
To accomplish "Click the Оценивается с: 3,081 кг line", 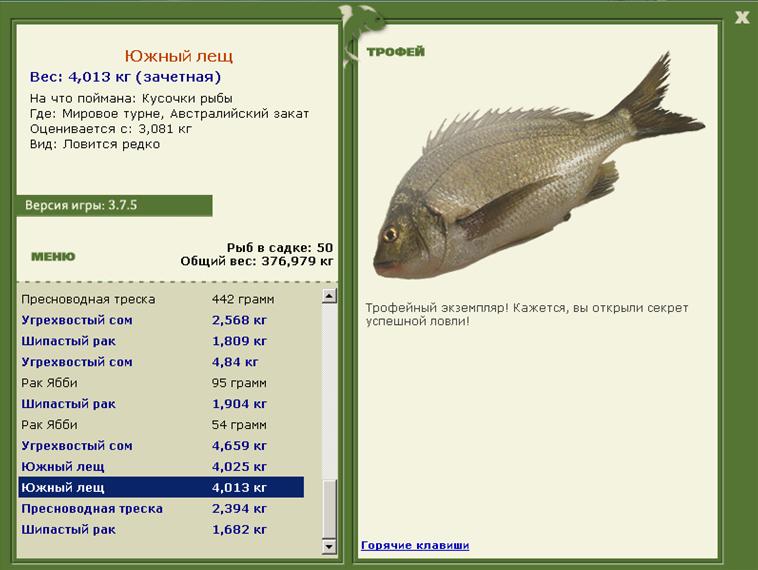I will 111,129.
